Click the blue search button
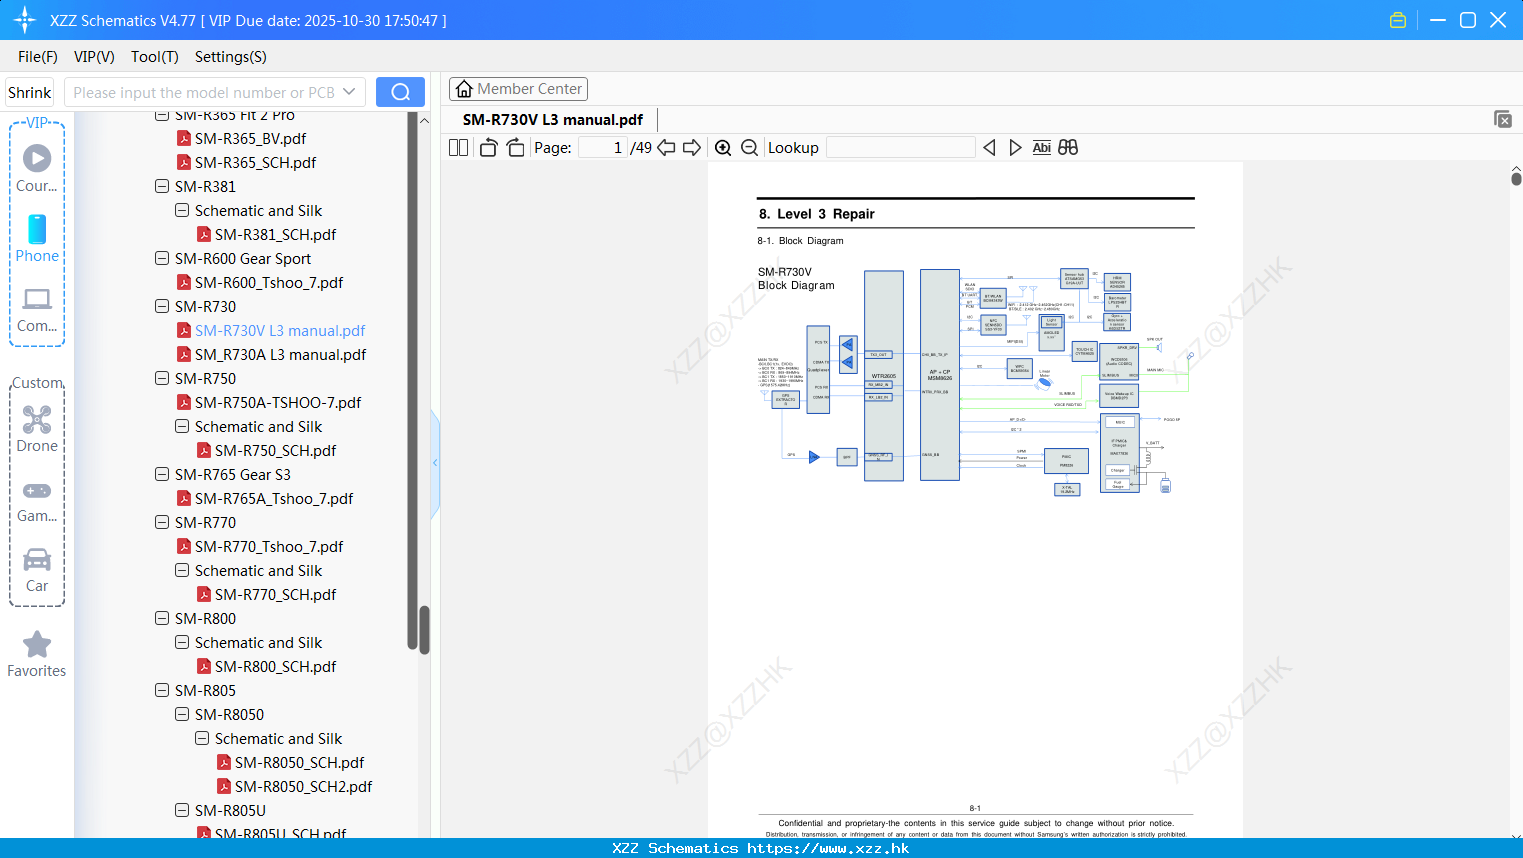The image size is (1523, 858). point(400,92)
